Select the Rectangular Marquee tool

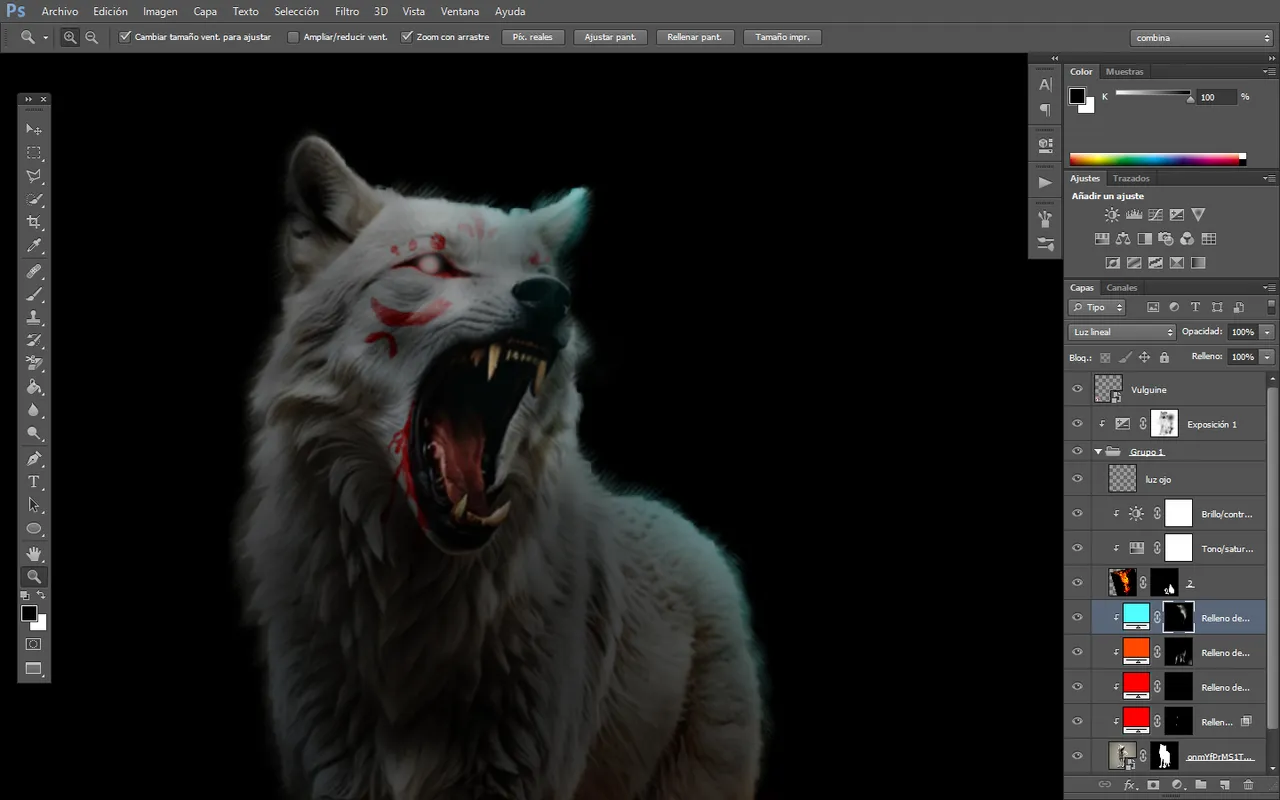(34, 153)
